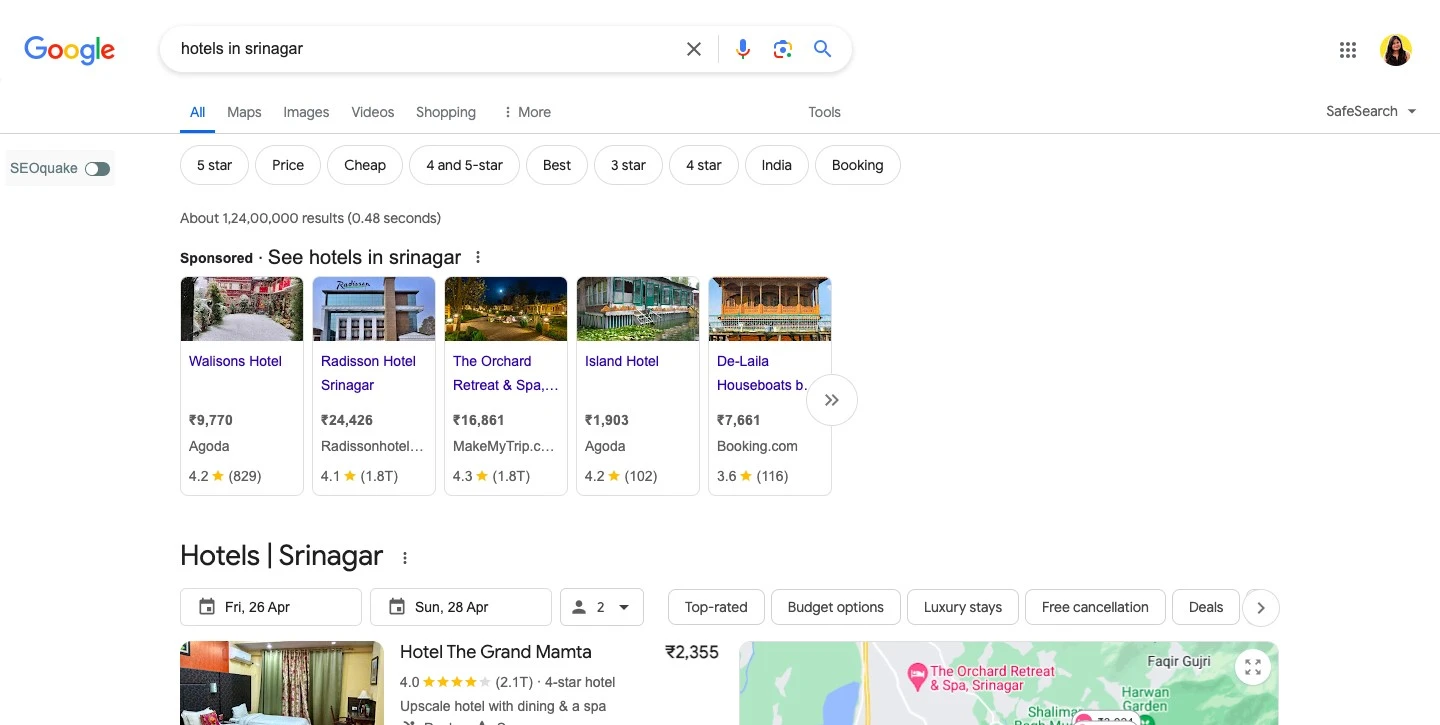The height and width of the screenshot is (725, 1440).
Task: Click the Booking.com provider label
Action: (x=757, y=446)
